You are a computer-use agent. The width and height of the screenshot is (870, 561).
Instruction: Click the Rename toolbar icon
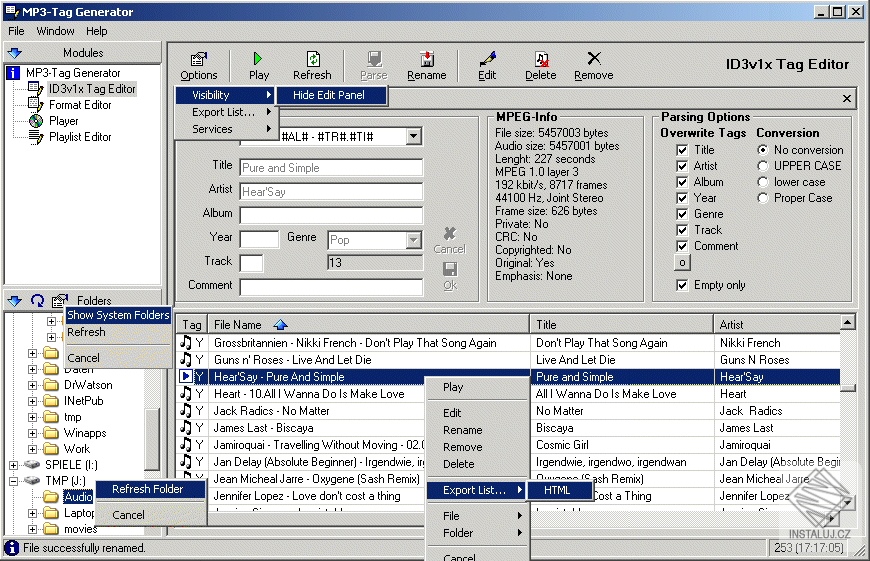[427, 58]
